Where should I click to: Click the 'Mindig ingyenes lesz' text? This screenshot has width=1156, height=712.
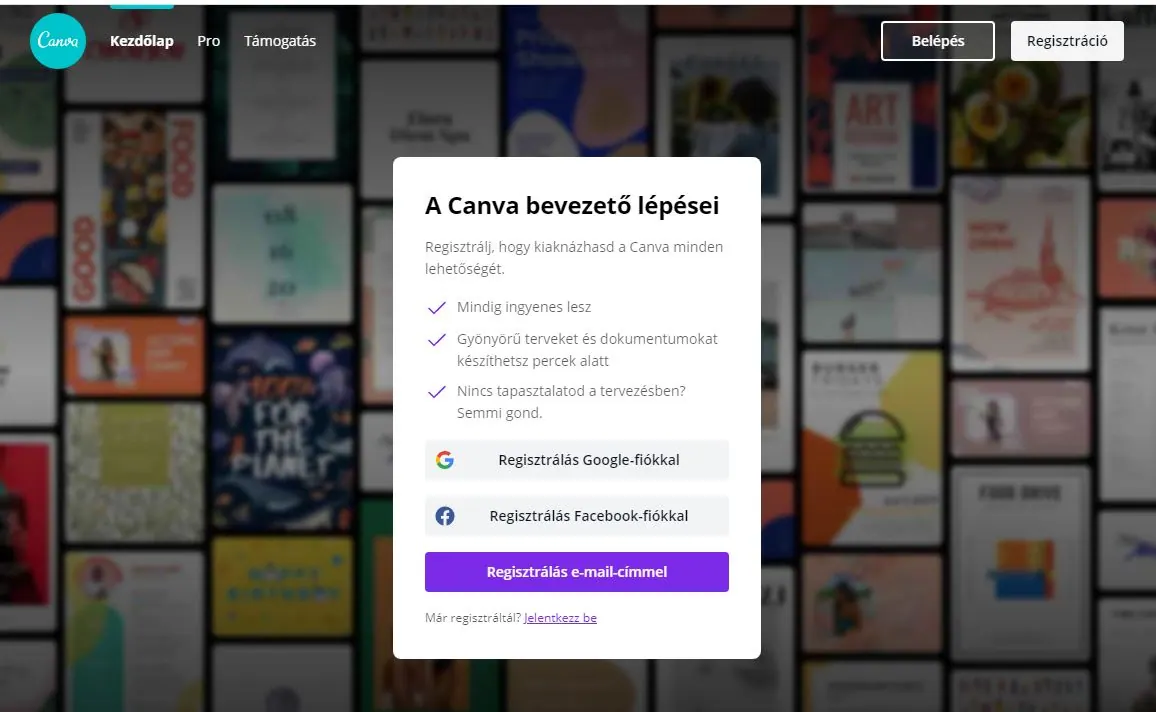[523, 307]
